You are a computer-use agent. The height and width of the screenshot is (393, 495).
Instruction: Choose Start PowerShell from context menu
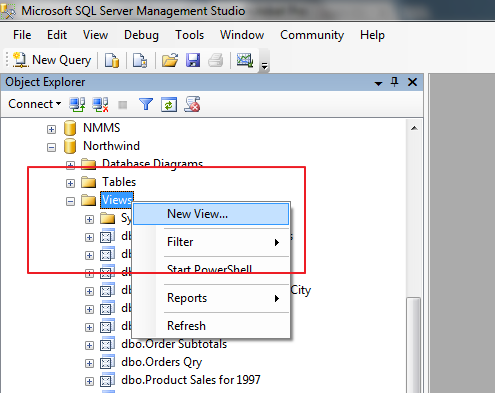pyautogui.click(x=211, y=269)
